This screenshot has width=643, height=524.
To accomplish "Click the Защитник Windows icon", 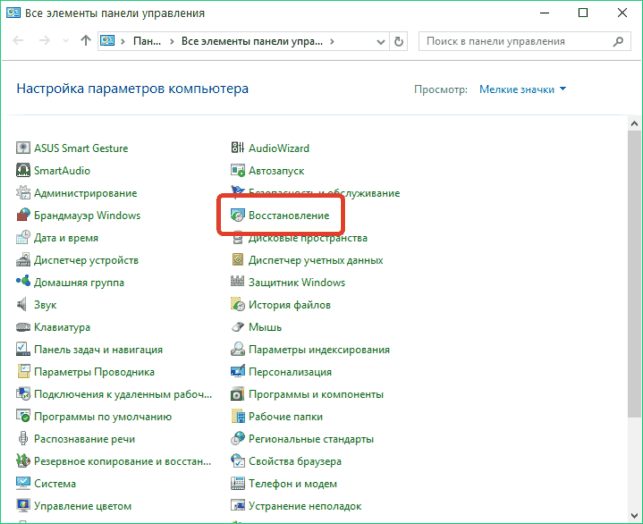I will (237, 282).
